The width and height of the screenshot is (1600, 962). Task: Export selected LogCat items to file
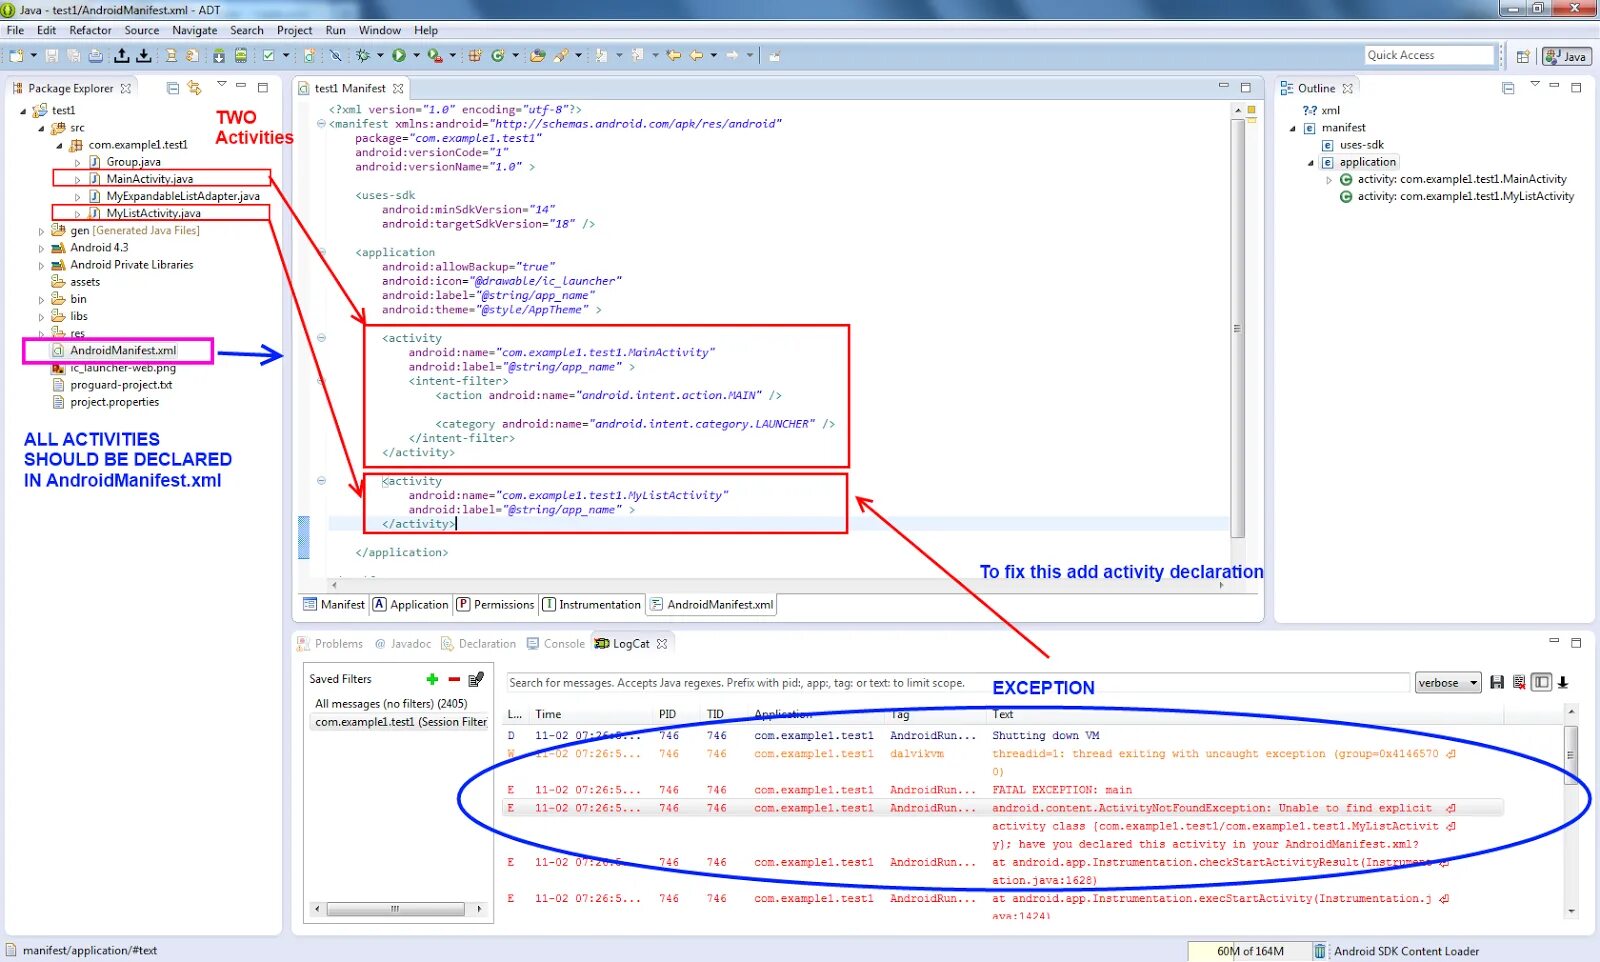tap(1497, 682)
